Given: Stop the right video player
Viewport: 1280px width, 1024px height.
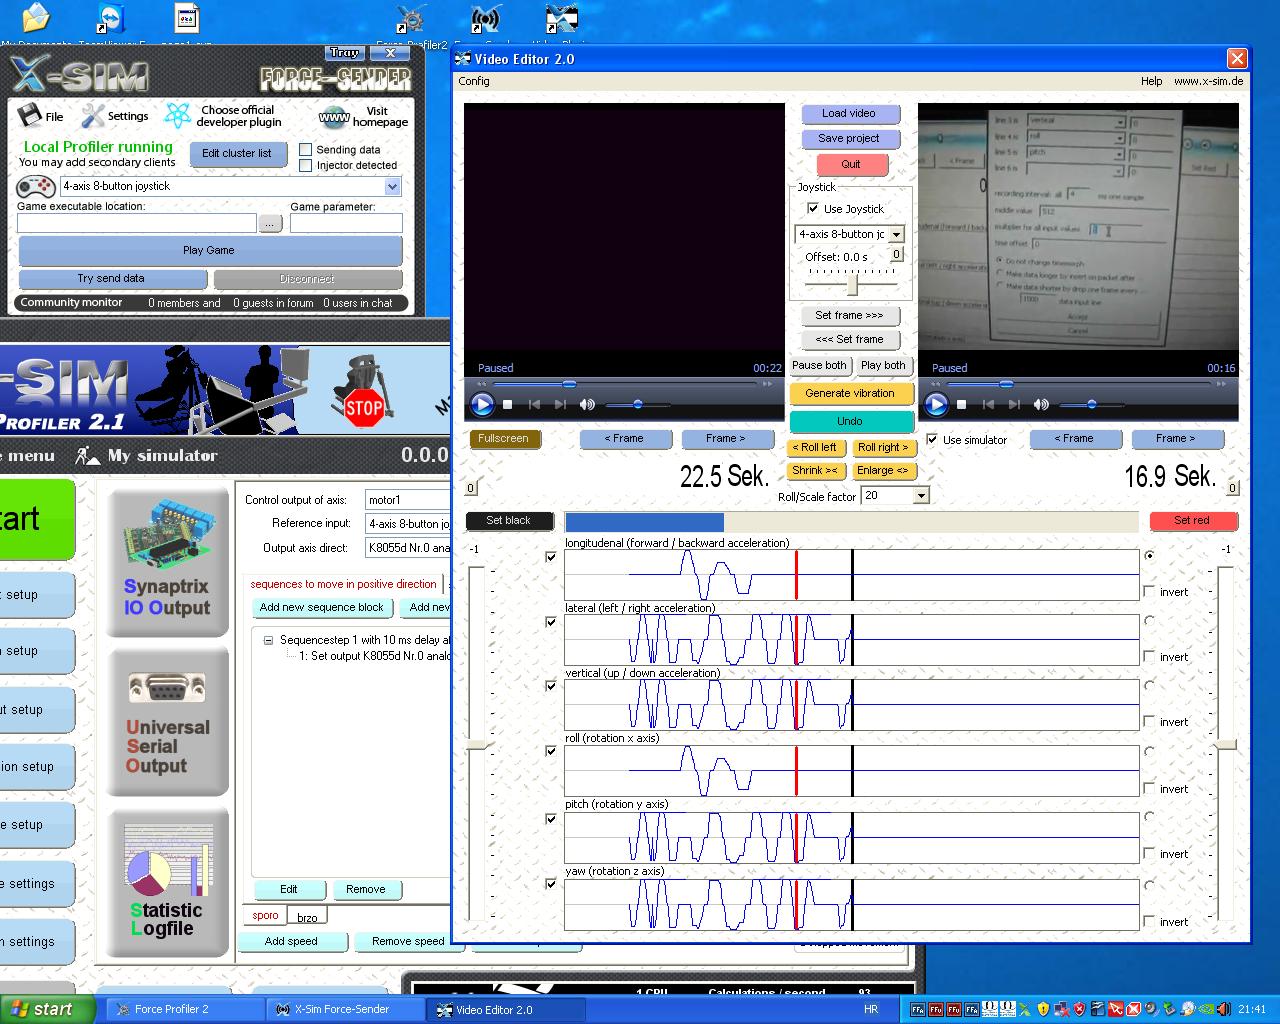Looking at the screenshot, I should click(x=962, y=404).
